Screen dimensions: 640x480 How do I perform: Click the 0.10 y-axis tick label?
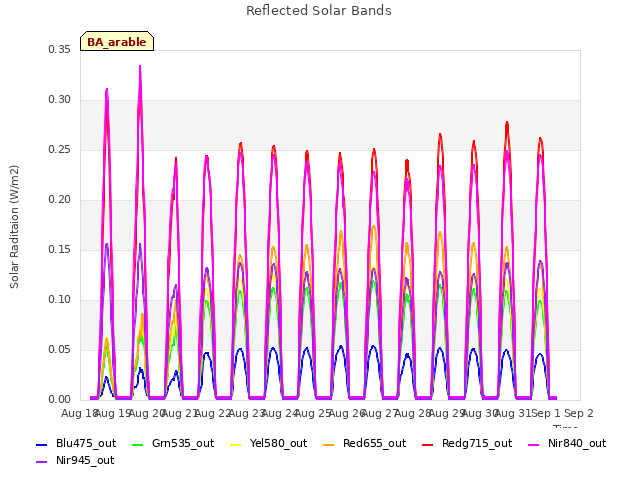(59, 300)
